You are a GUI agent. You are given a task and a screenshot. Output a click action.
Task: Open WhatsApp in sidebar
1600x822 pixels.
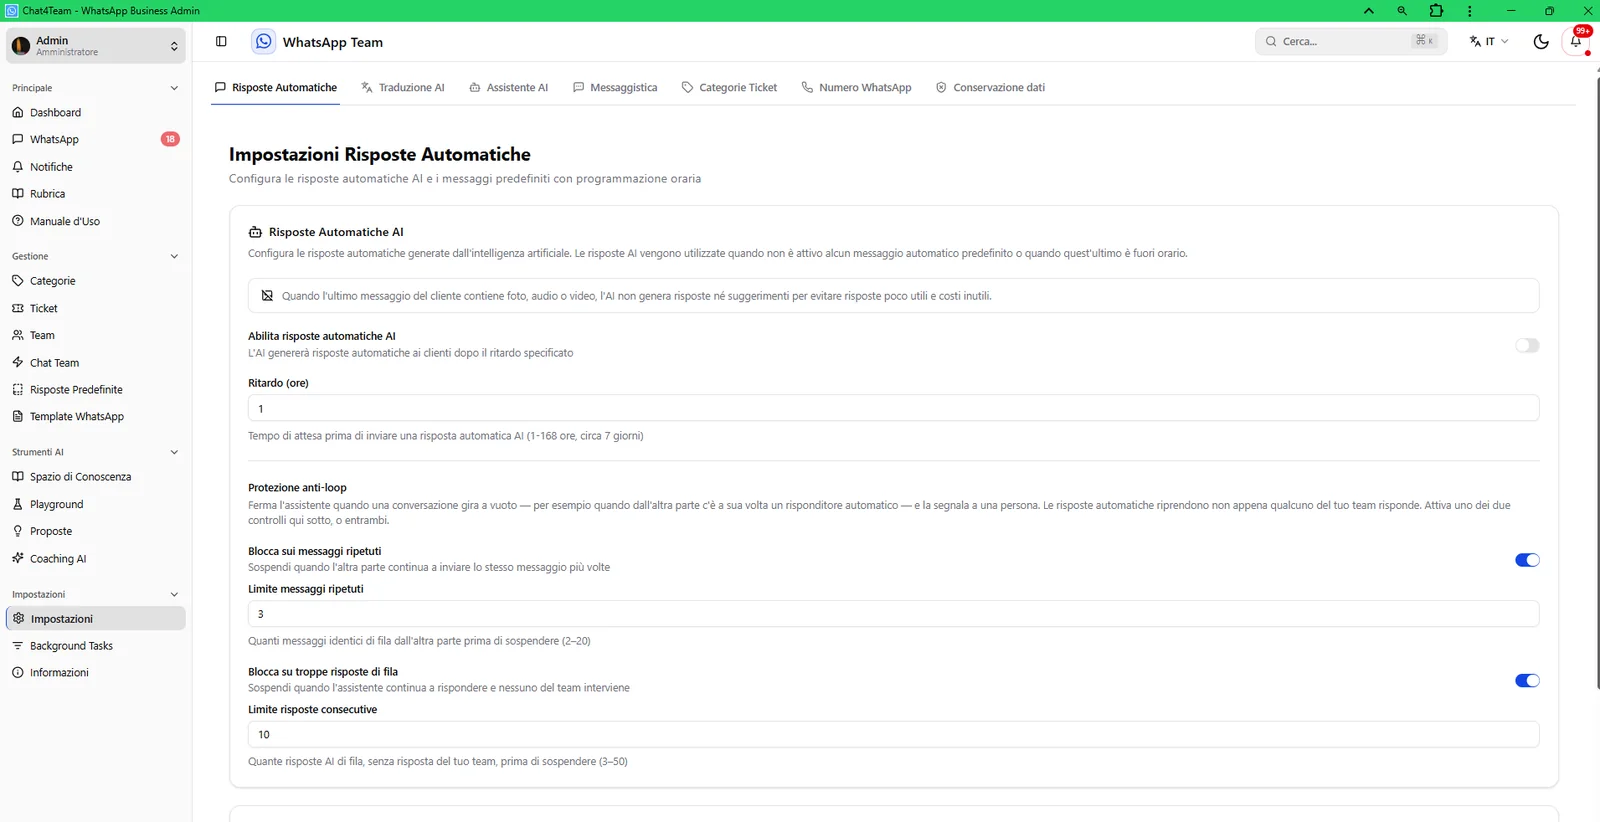96,139
